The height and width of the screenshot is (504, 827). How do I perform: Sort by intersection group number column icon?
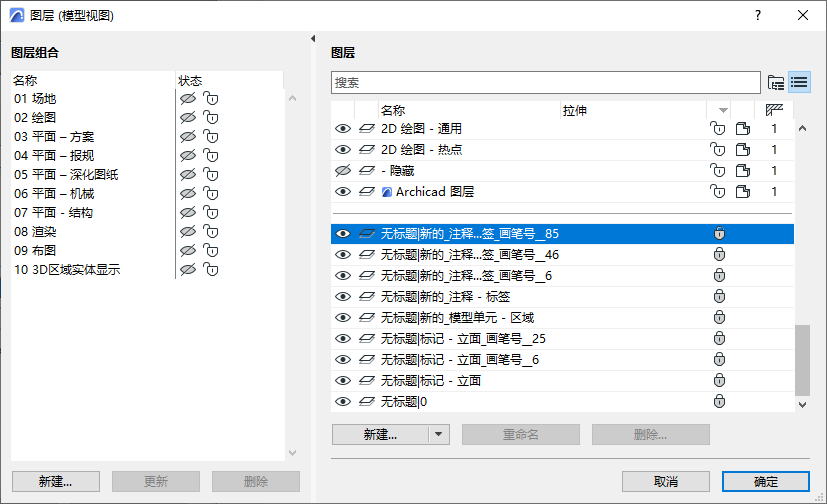point(774,110)
